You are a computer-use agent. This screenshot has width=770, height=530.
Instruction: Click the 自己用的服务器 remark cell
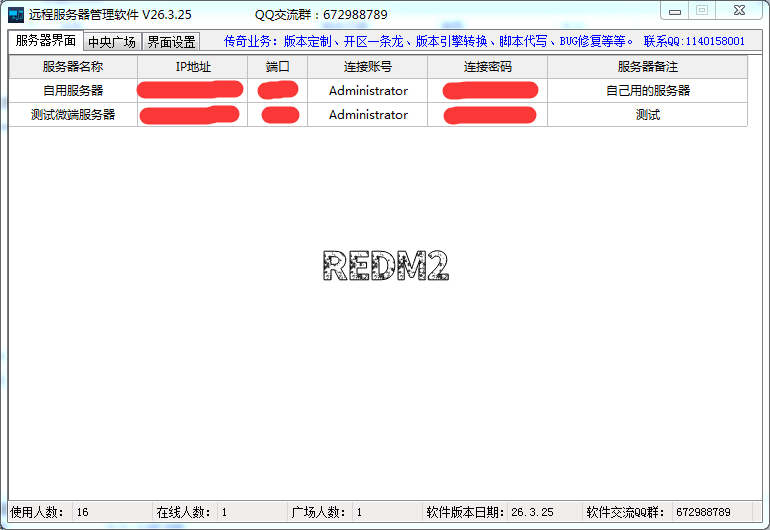click(x=647, y=91)
